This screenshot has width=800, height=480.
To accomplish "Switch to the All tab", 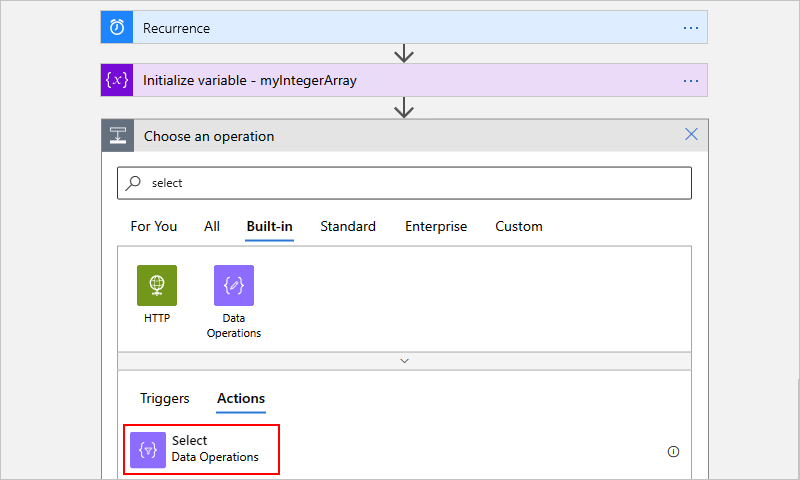I will (x=212, y=226).
